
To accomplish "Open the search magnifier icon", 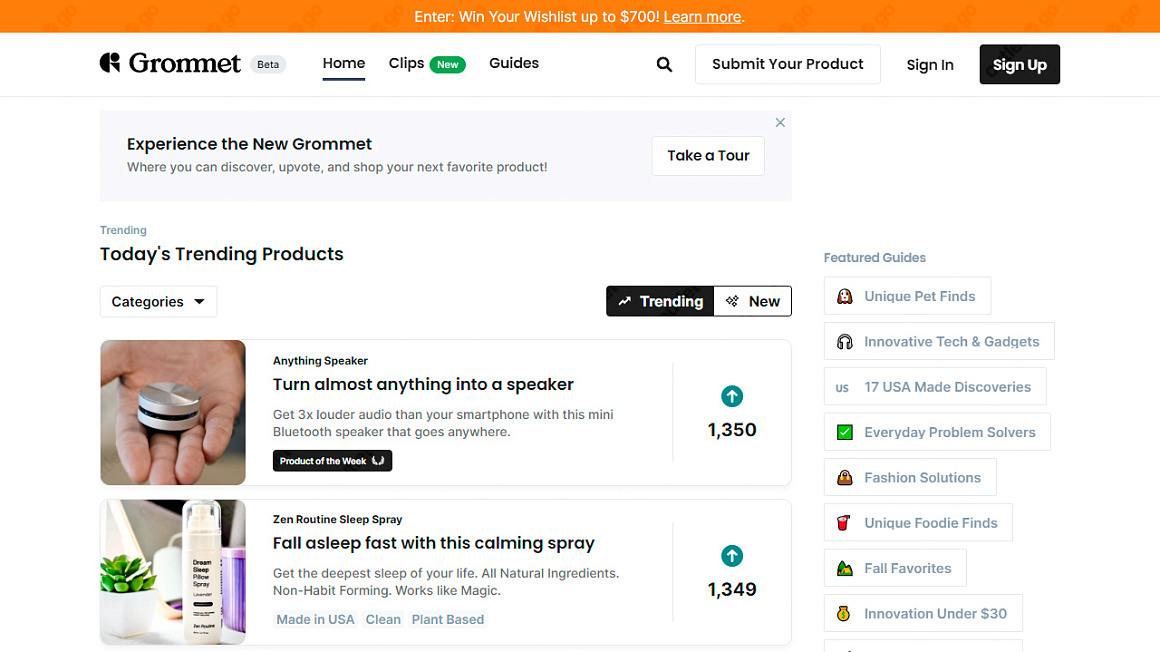I will click(x=664, y=64).
